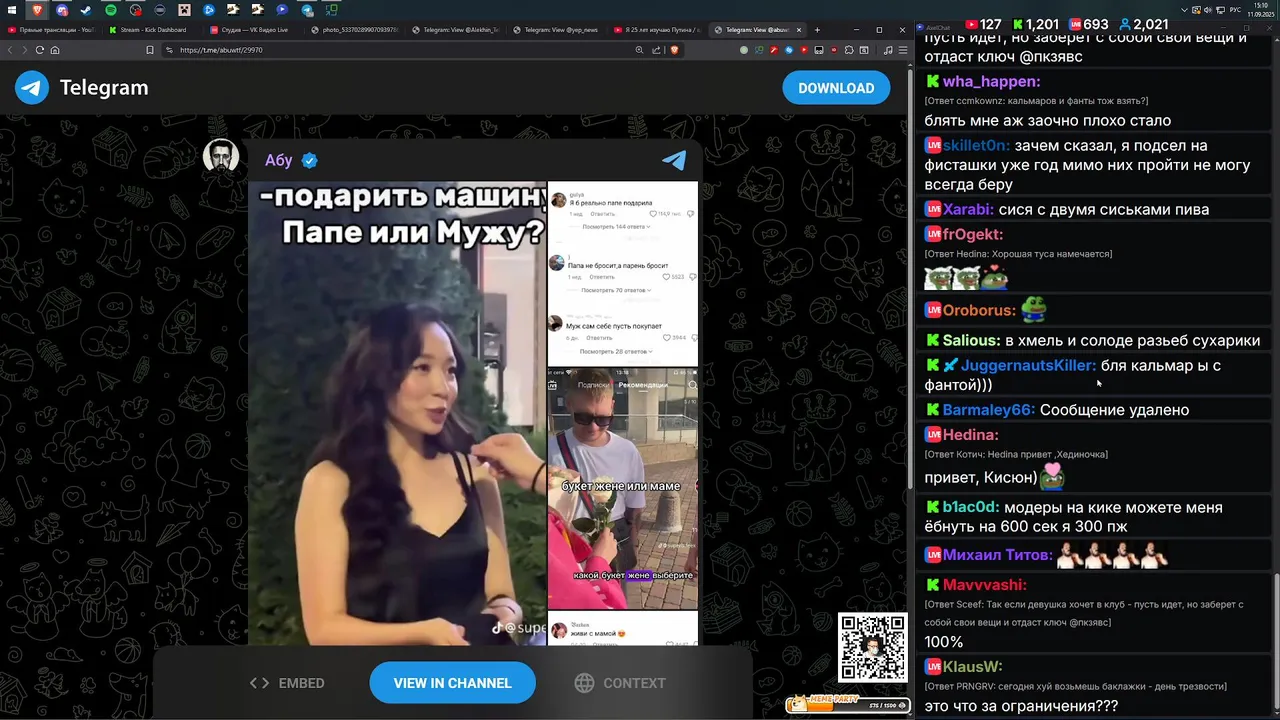Open the browser extensions puzzle icon
The width and height of the screenshot is (1280, 720).
(x=849, y=50)
